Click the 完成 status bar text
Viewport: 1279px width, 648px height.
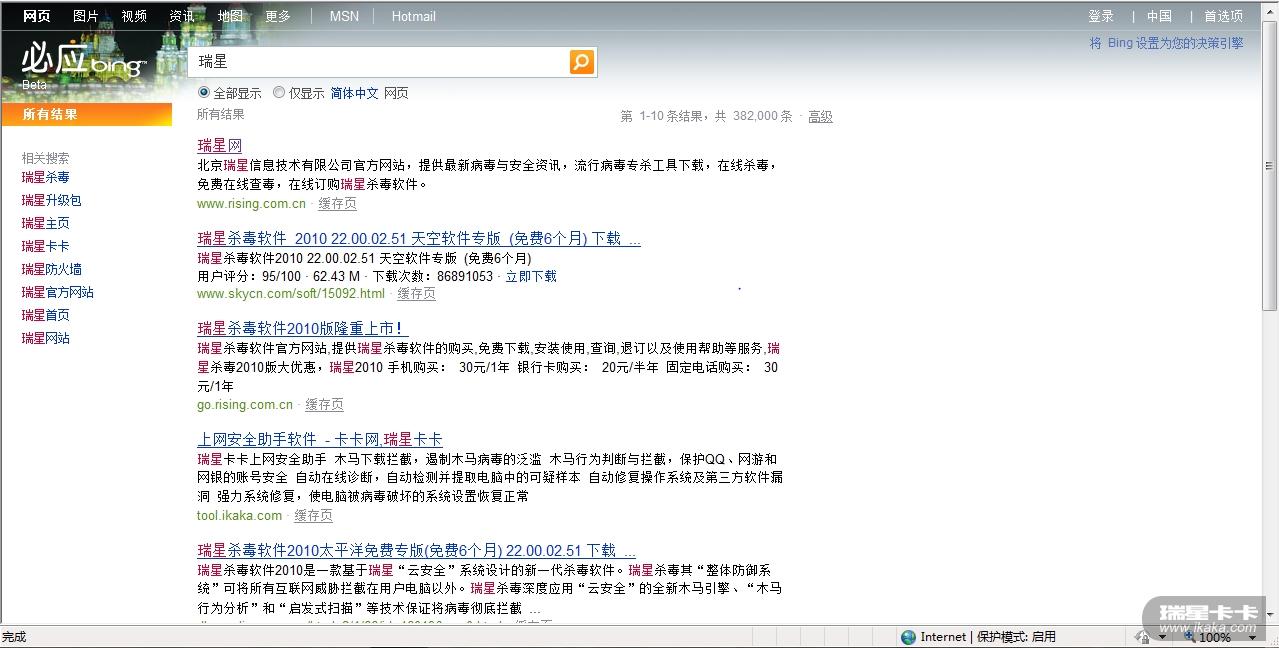[x=14, y=637]
